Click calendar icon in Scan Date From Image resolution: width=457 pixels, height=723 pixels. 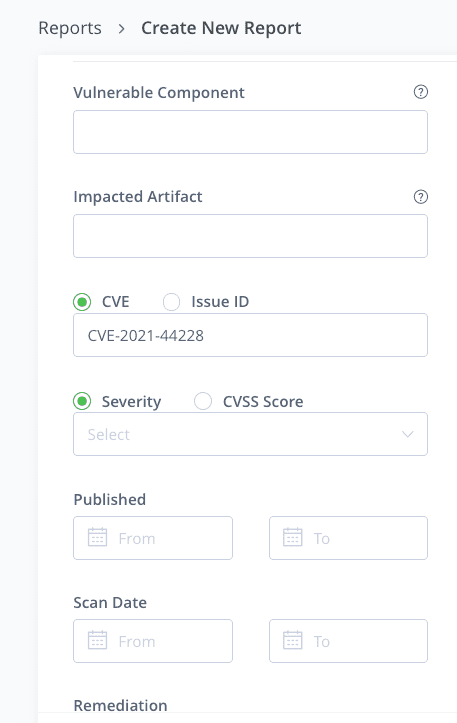pyautogui.click(x=97, y=640)
